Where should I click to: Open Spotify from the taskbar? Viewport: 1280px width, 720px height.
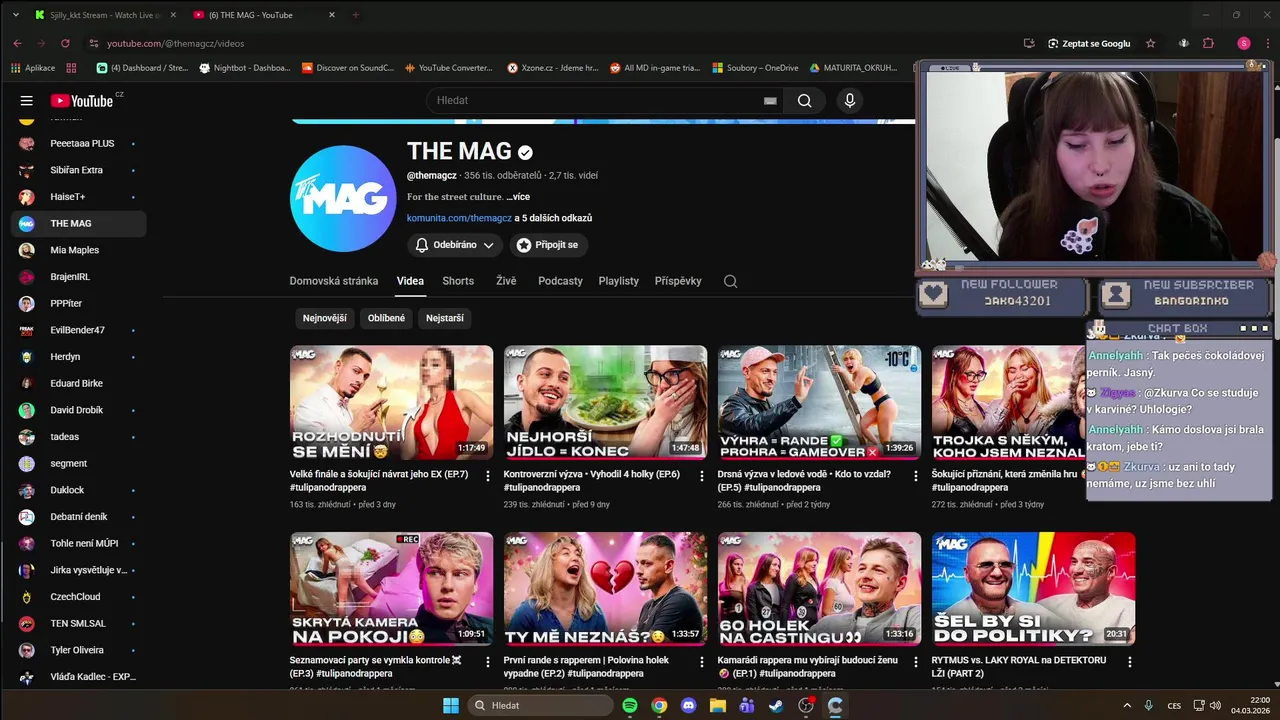[x=630, y=705]
